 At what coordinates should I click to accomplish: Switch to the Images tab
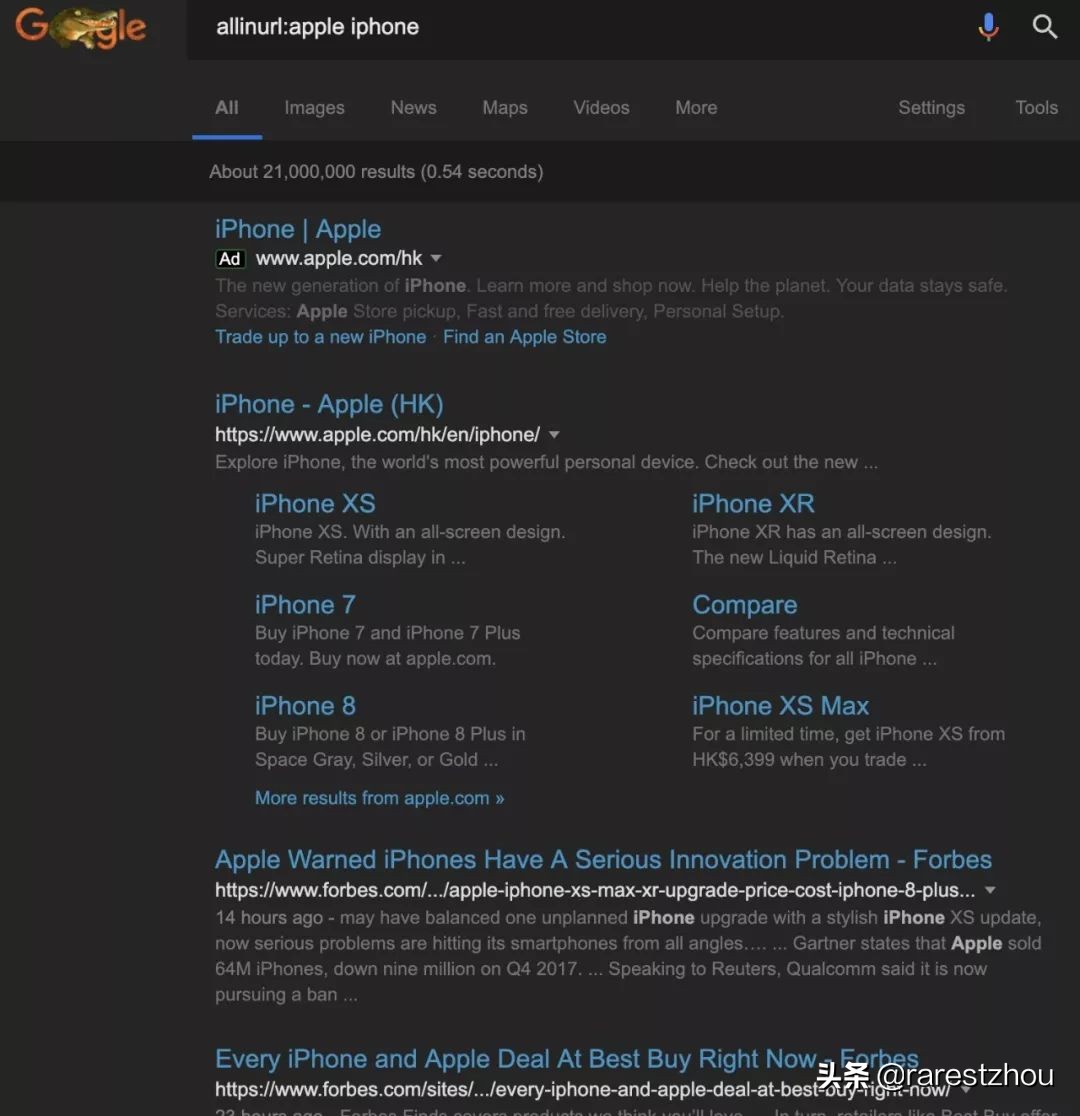pyautogui.click(x=314, y=107)
